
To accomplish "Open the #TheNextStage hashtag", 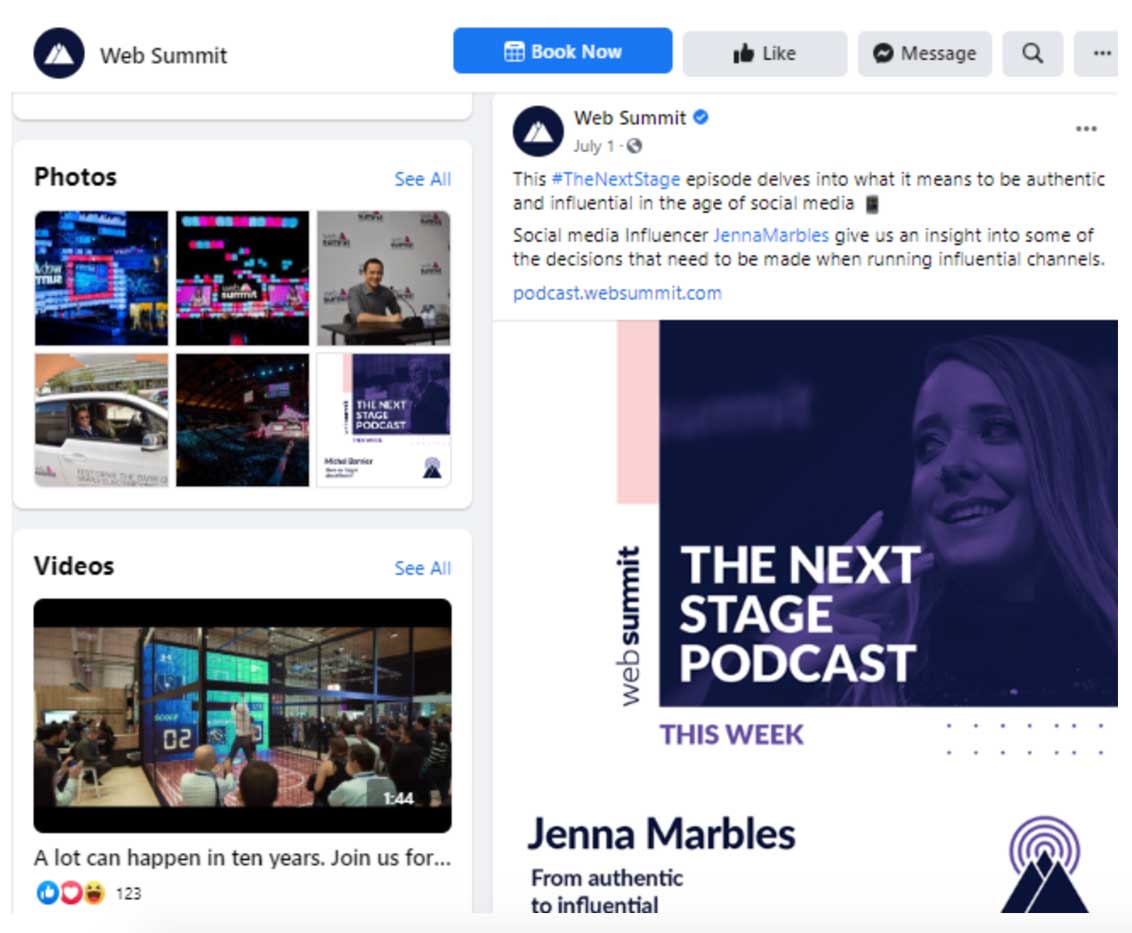I will coord(616,179).
